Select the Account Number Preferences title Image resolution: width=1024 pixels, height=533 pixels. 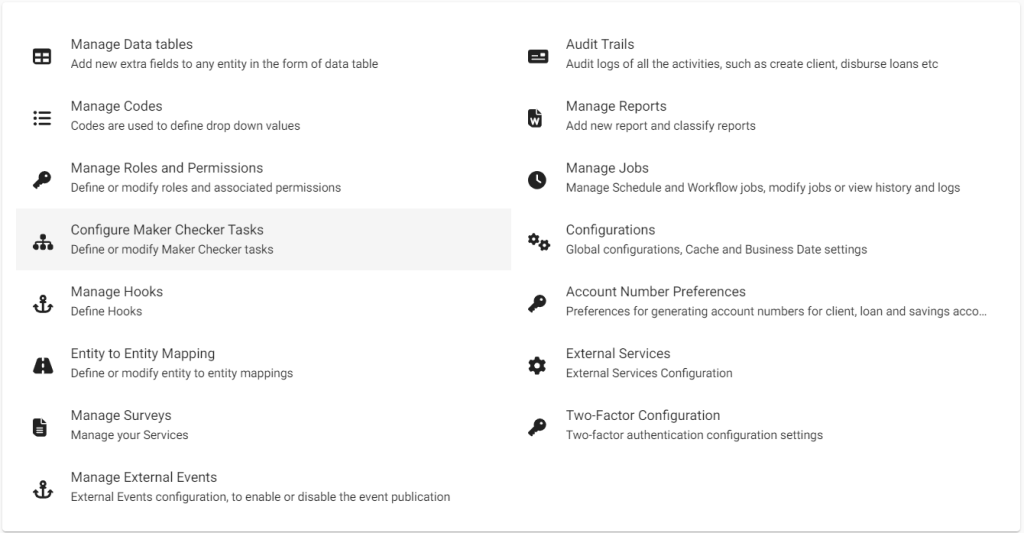655,292
